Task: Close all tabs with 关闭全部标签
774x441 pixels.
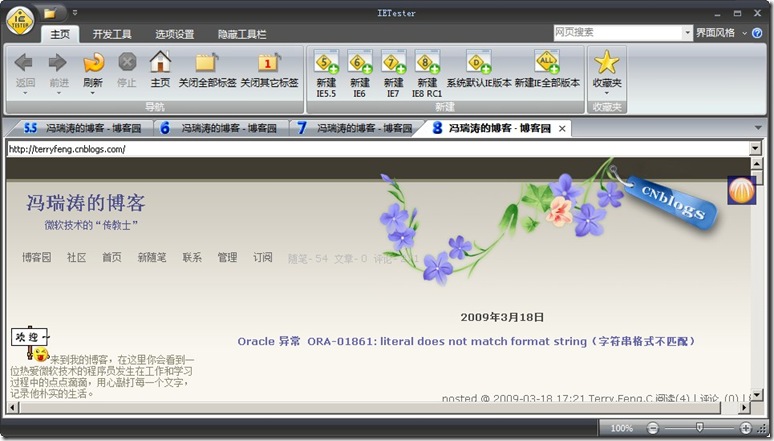Action: [x=207, y=70]
